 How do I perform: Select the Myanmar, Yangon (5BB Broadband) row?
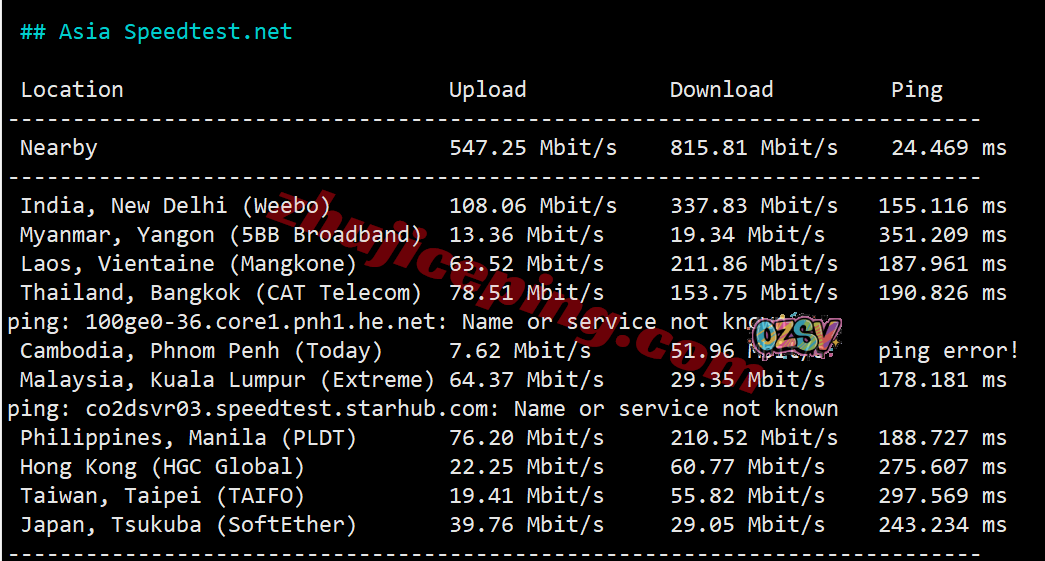pyautogui.click(x=221, y=235)
